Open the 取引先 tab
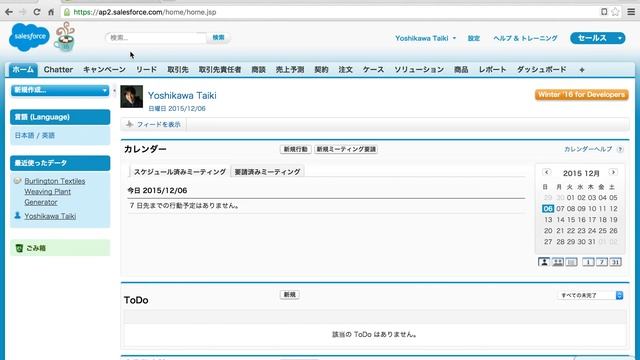This screenshot has height=360, width=640. [x=178, y=70]
